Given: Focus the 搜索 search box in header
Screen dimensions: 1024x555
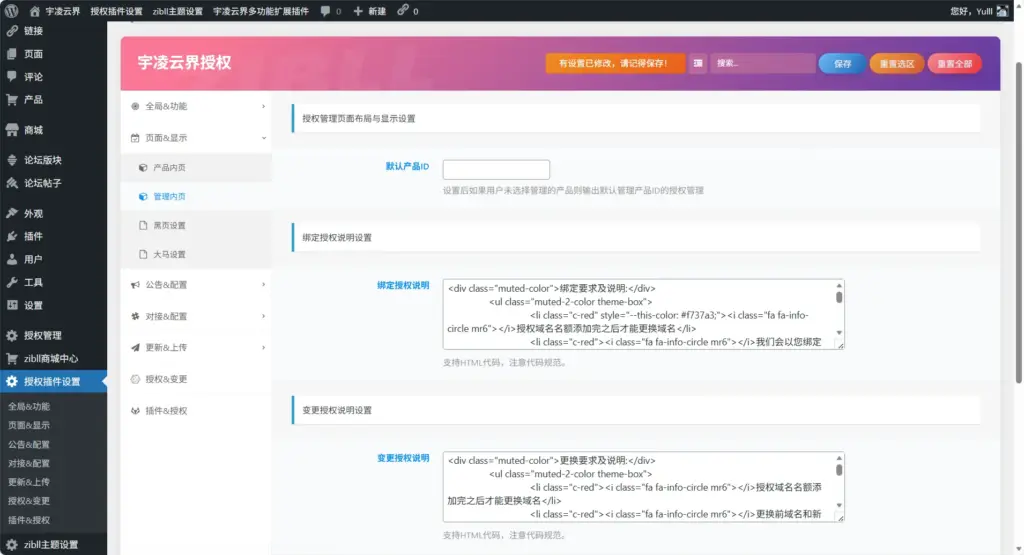Looking at the screenshot, I should point(763,63).
